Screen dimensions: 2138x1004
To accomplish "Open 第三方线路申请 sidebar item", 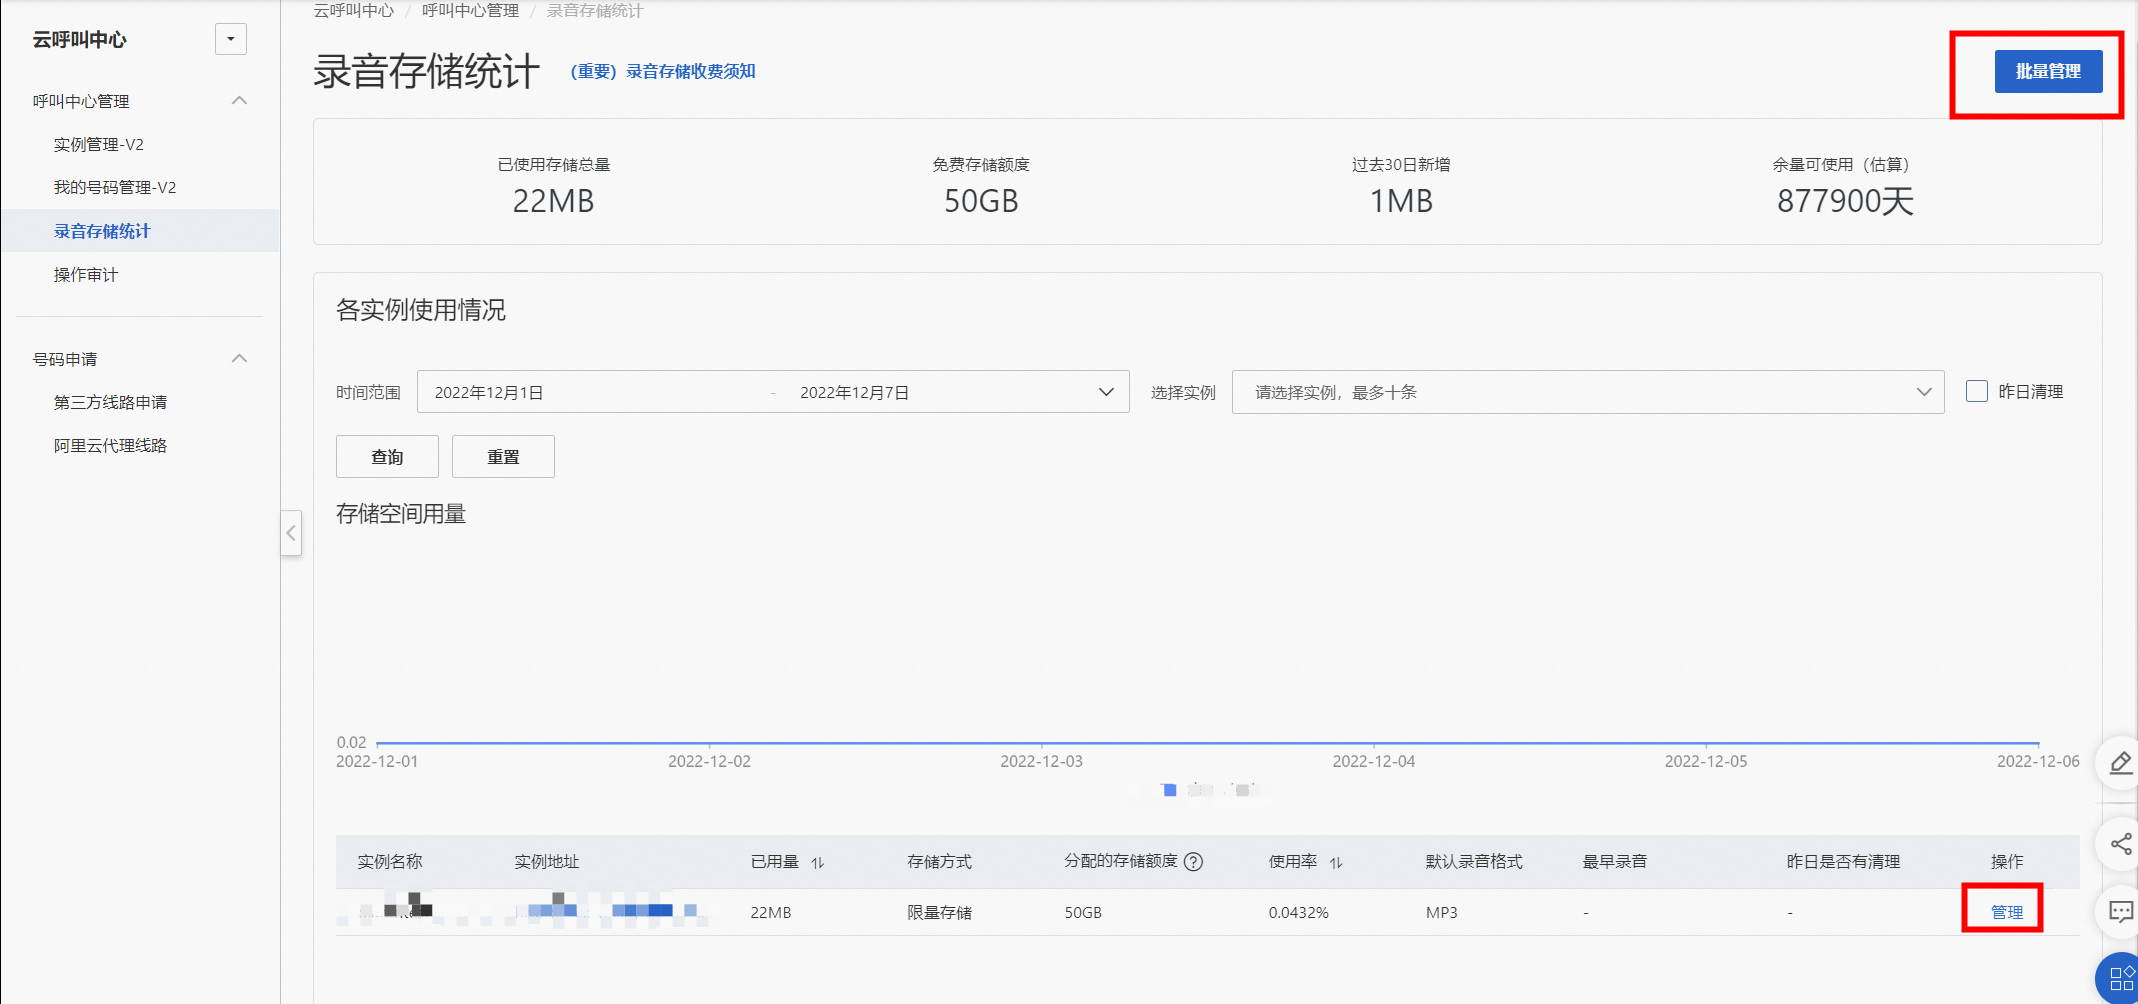I will pos(110,402).
